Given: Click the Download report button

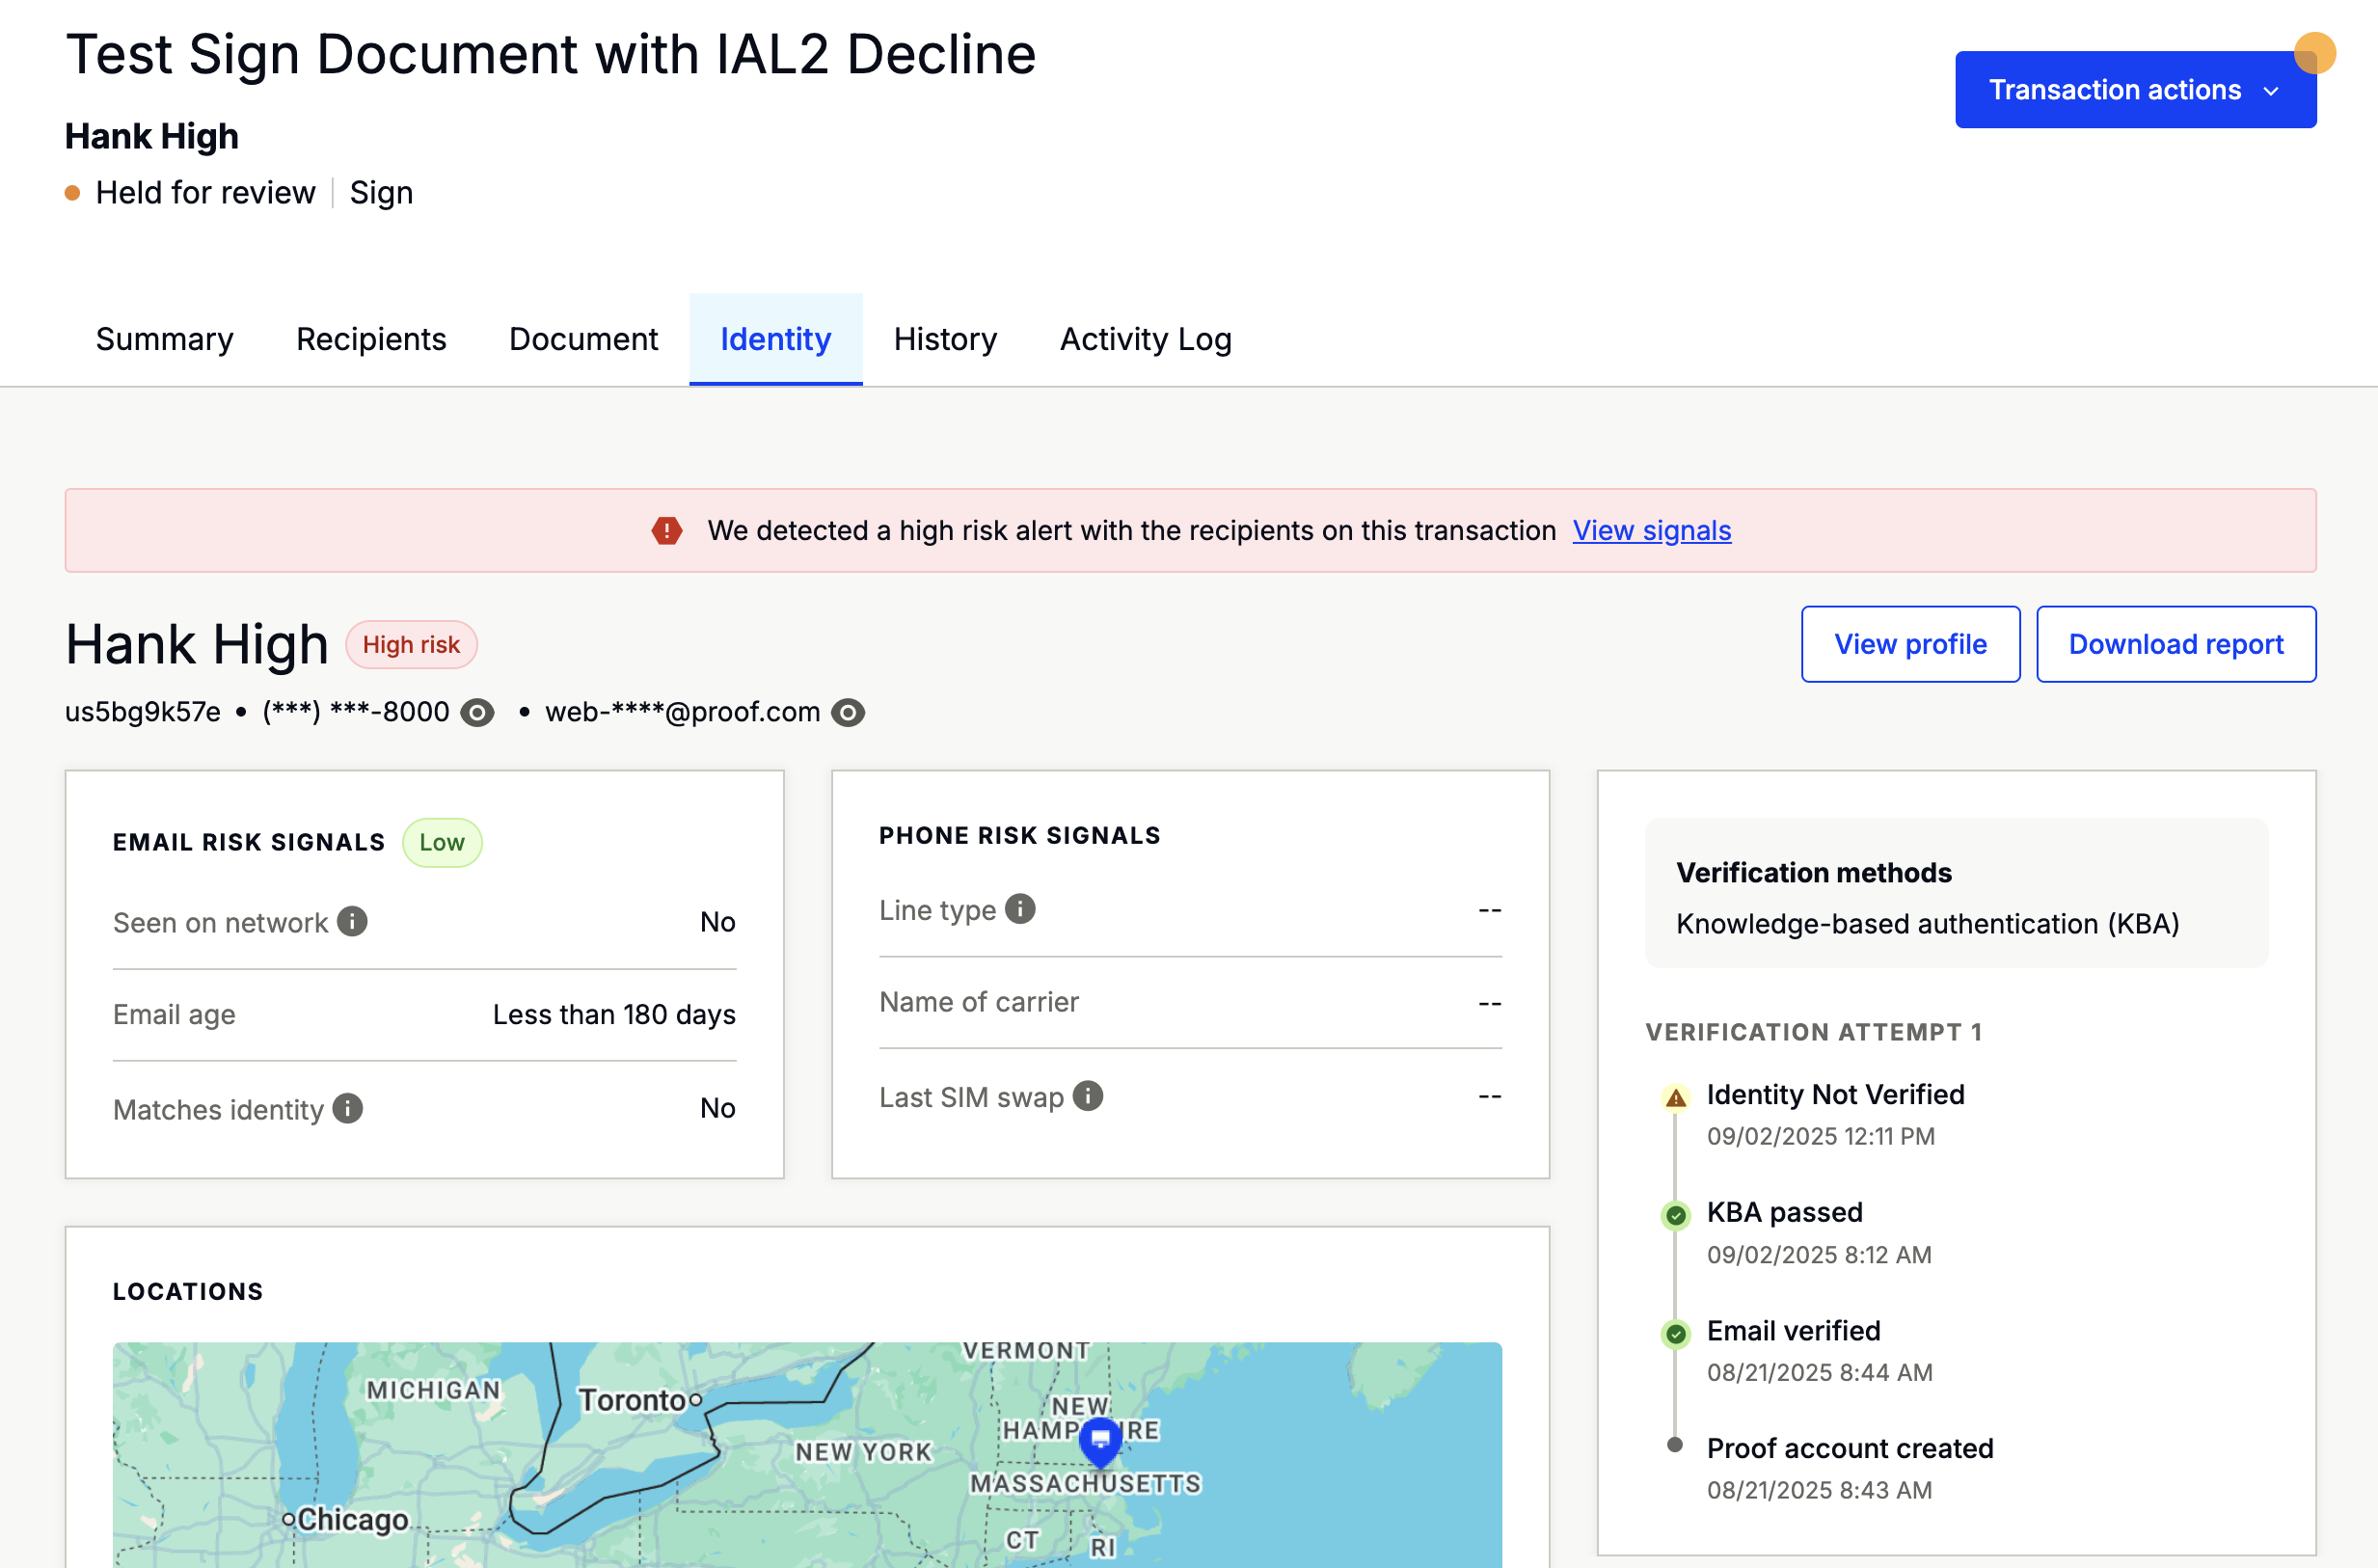Looking at the screenshot, I should pyautogui.click(x=2176, y=644).
